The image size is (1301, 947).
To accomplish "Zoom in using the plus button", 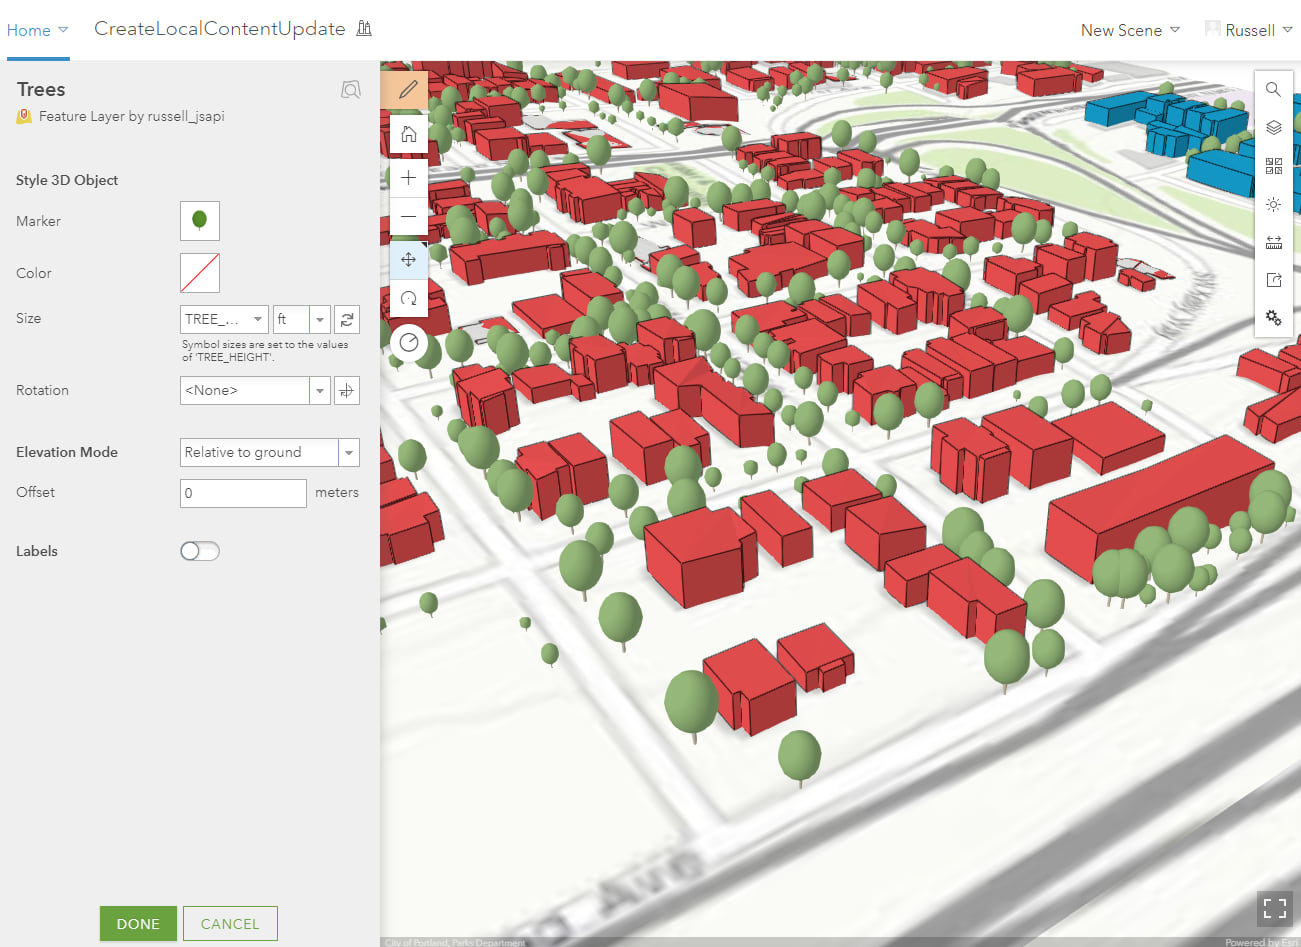I will click(408, 178).
